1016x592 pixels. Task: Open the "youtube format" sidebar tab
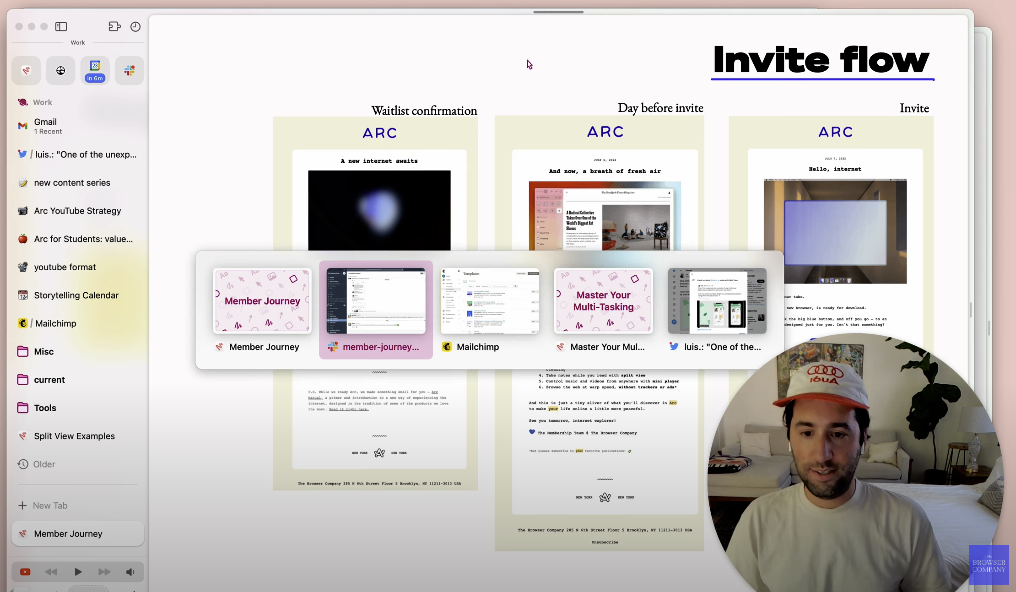(78, 267)
